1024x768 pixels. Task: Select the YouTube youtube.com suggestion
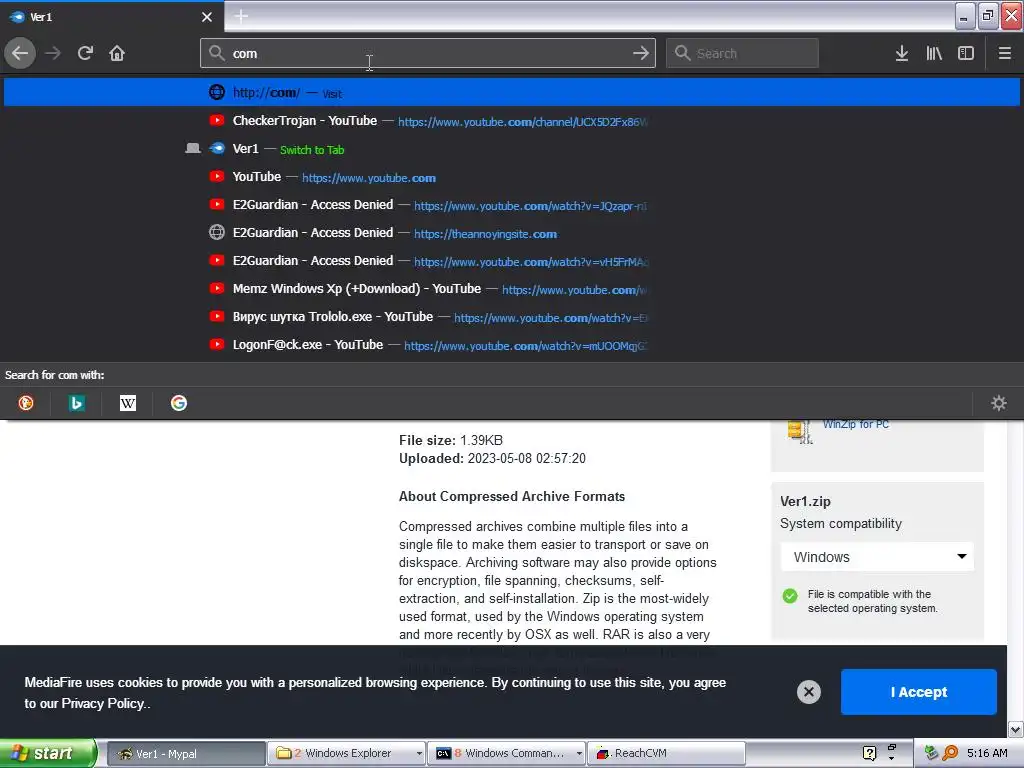tap(512, 177)
